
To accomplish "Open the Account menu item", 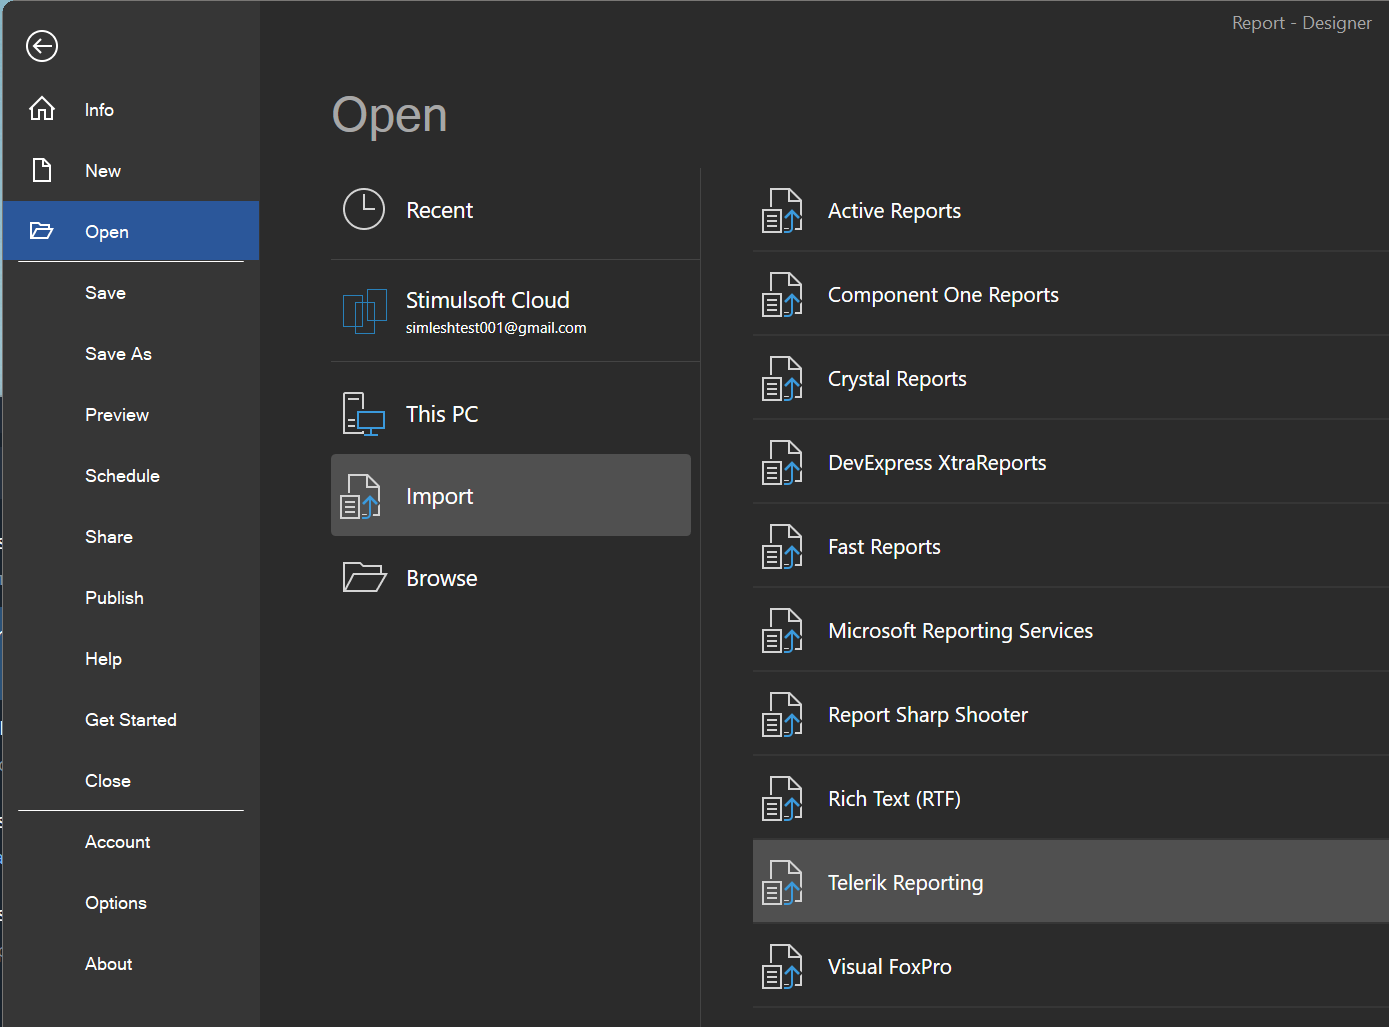I will click(131, 842).
